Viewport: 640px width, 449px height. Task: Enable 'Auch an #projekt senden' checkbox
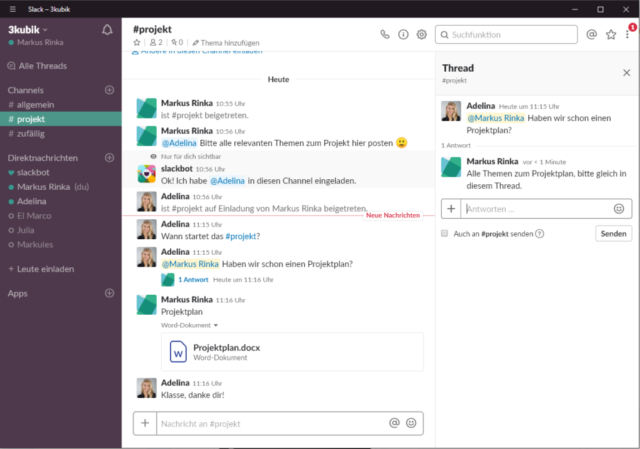pos(445,233)
